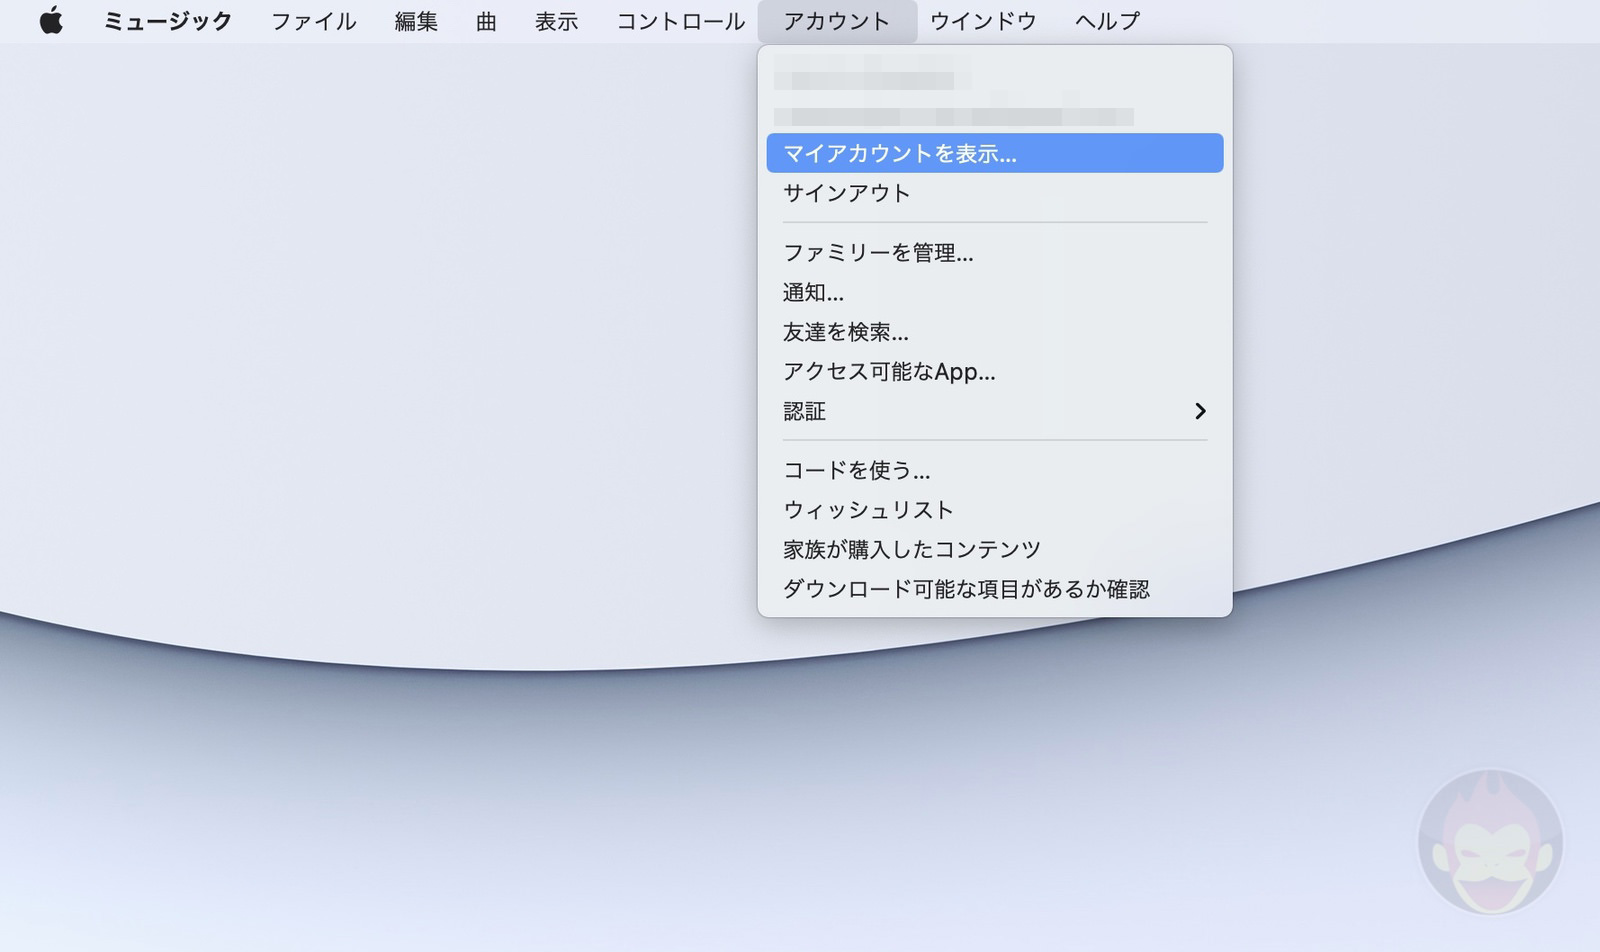1600x952 pixels.
Task: Choose サインアウト from the menu
Action: [995, 193]
